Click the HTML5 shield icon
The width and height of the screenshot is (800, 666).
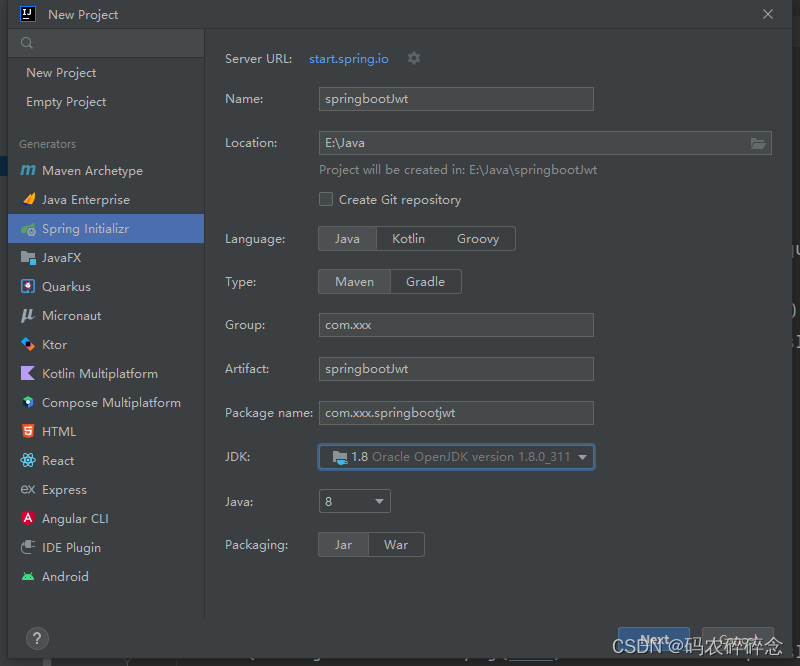click(28, 431)
